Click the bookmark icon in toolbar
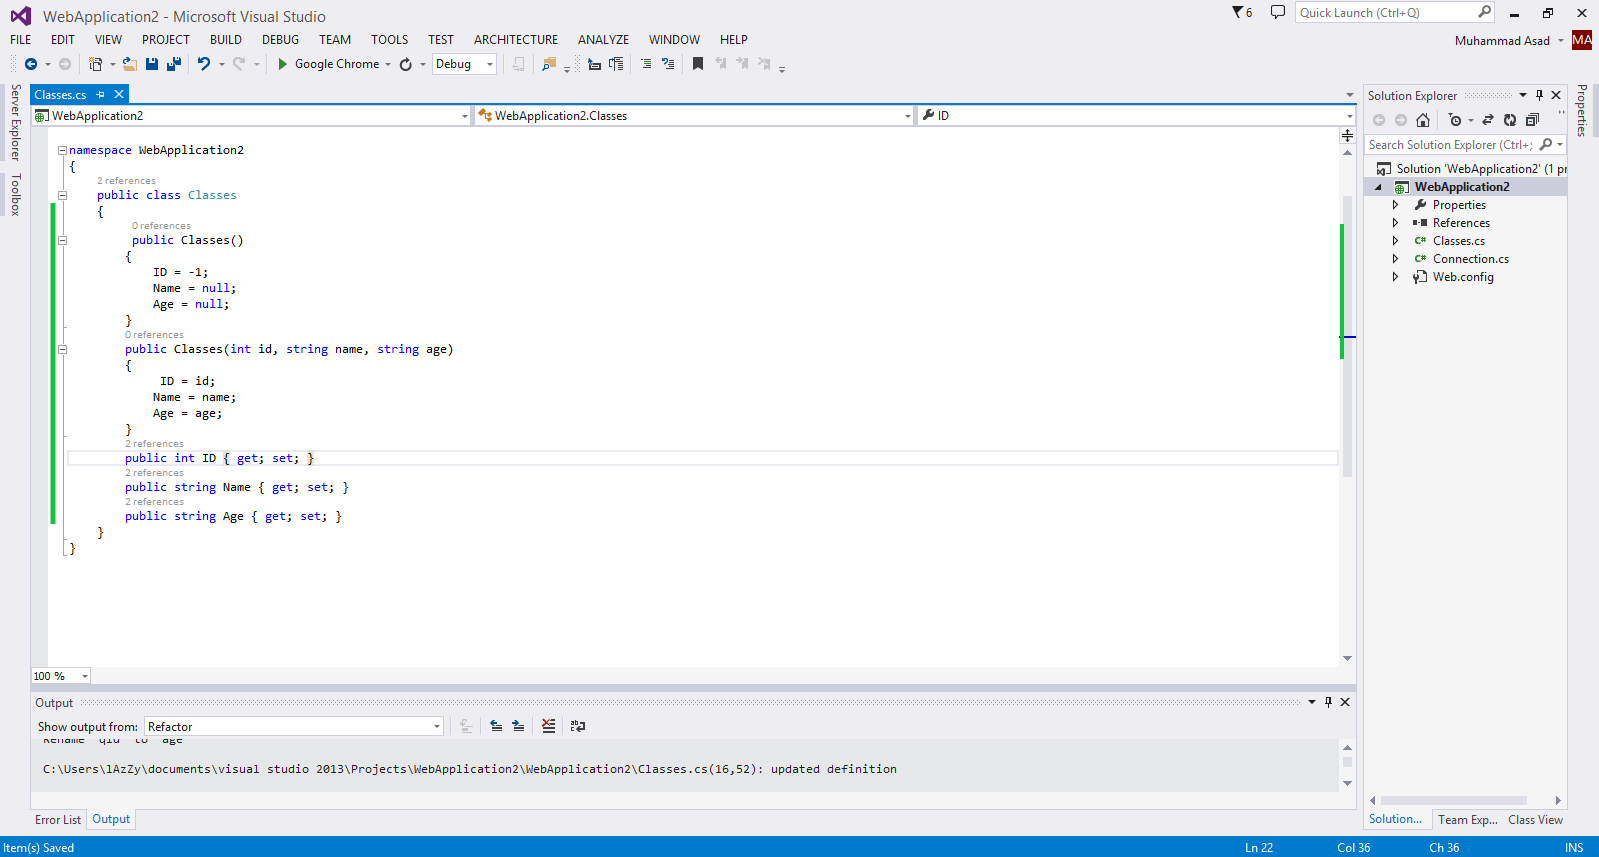 (698, 64)
